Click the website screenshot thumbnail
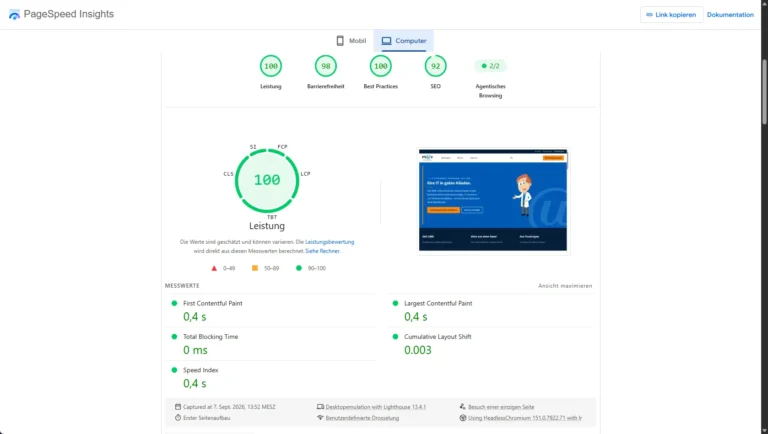The height and width of the screenshot is (434, 768). click(493, 201)
